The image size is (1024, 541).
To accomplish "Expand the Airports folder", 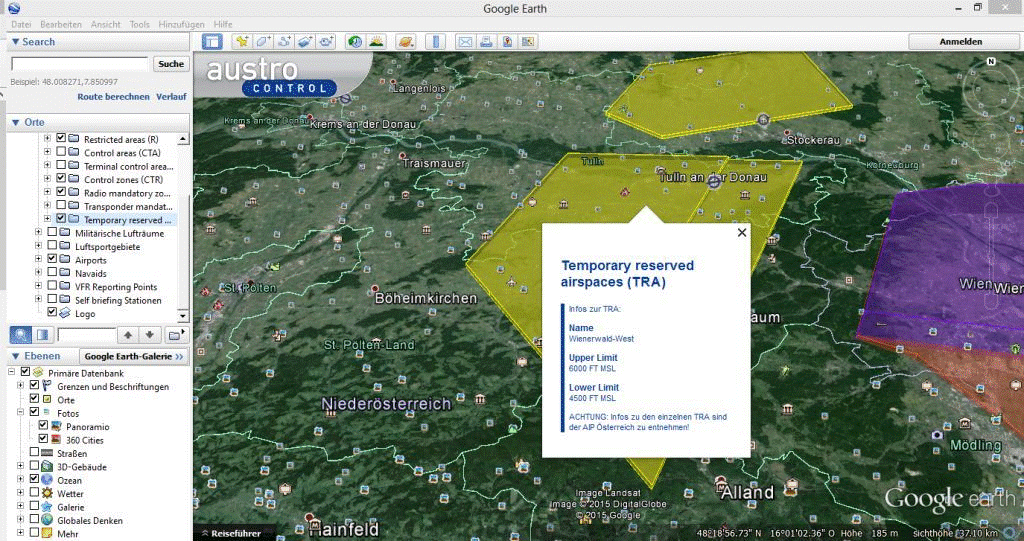I will [x=38, y=259].
